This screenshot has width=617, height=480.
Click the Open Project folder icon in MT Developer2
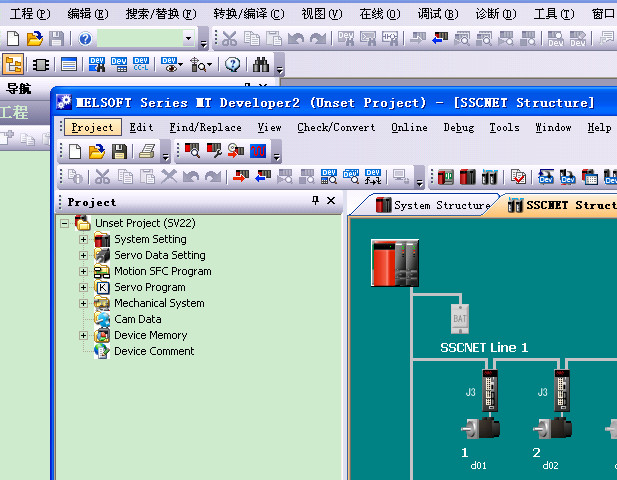(x=97, y=152)
